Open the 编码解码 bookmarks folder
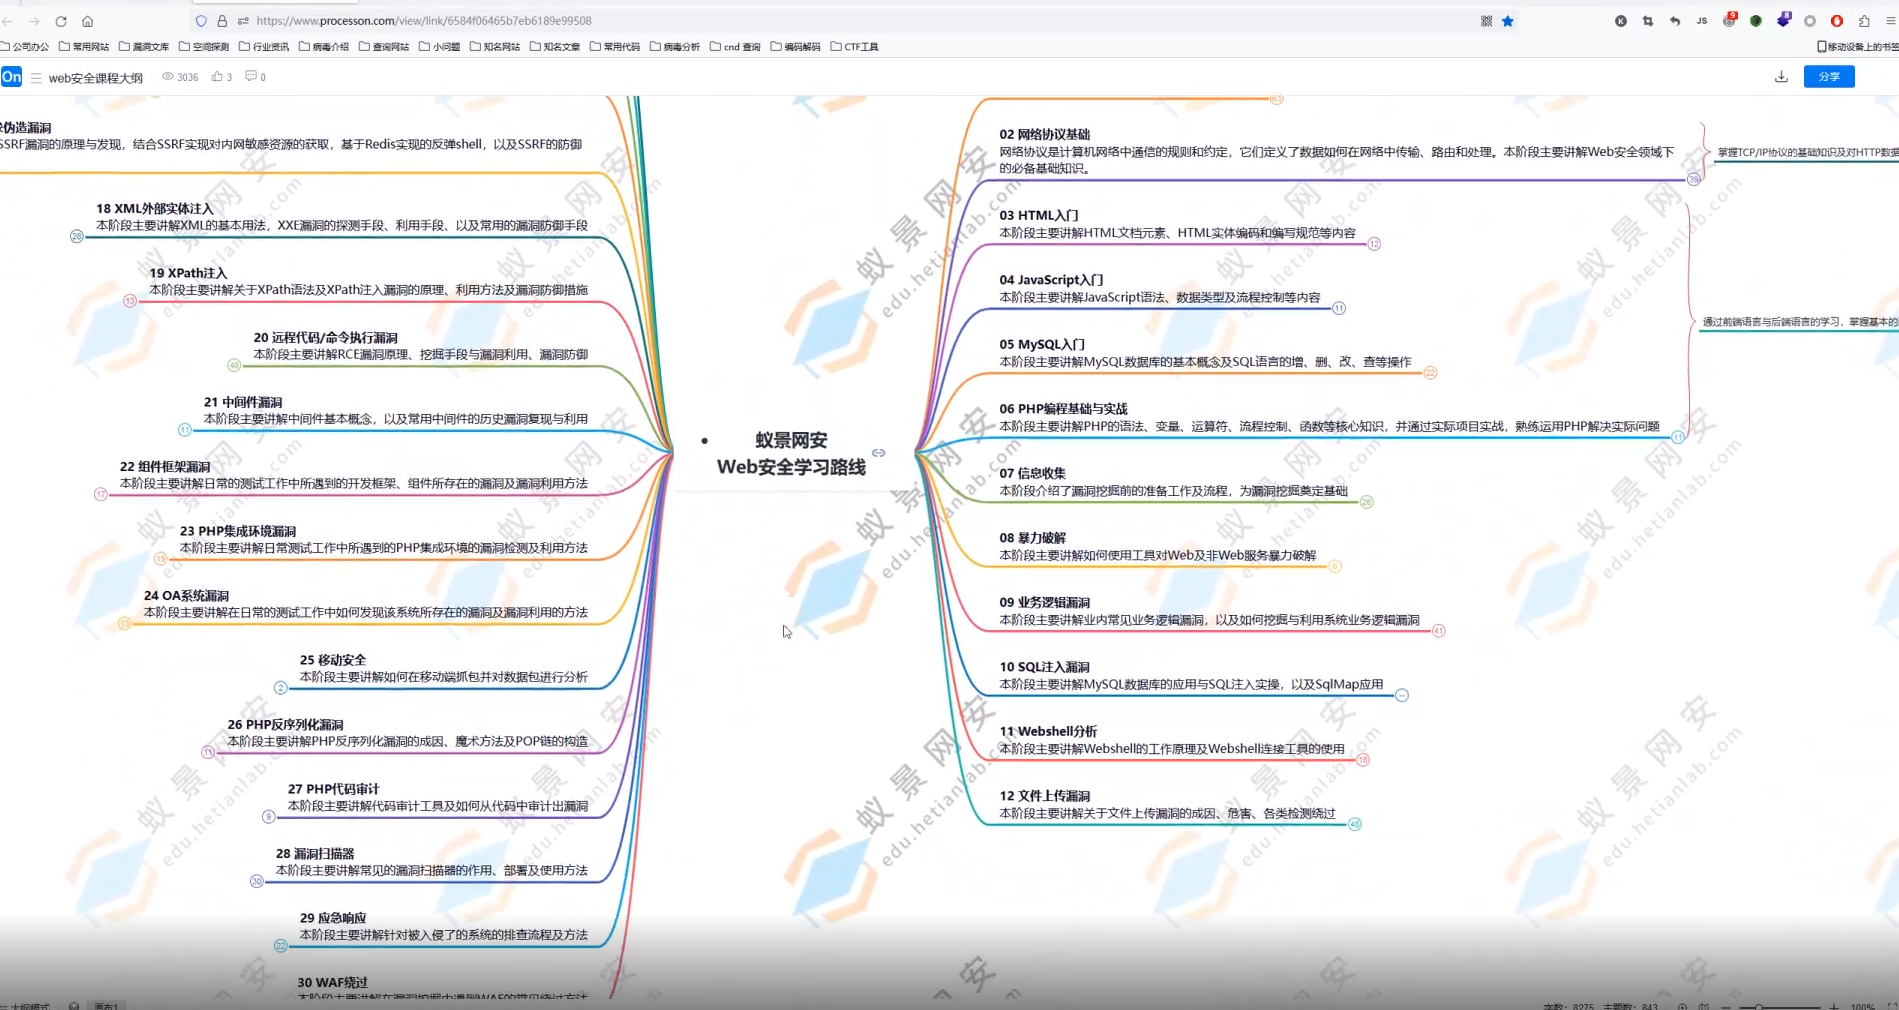Image resolution: width=1899 pixels, height=1010 pixels. pyautogui.click(x=796, y=47)
